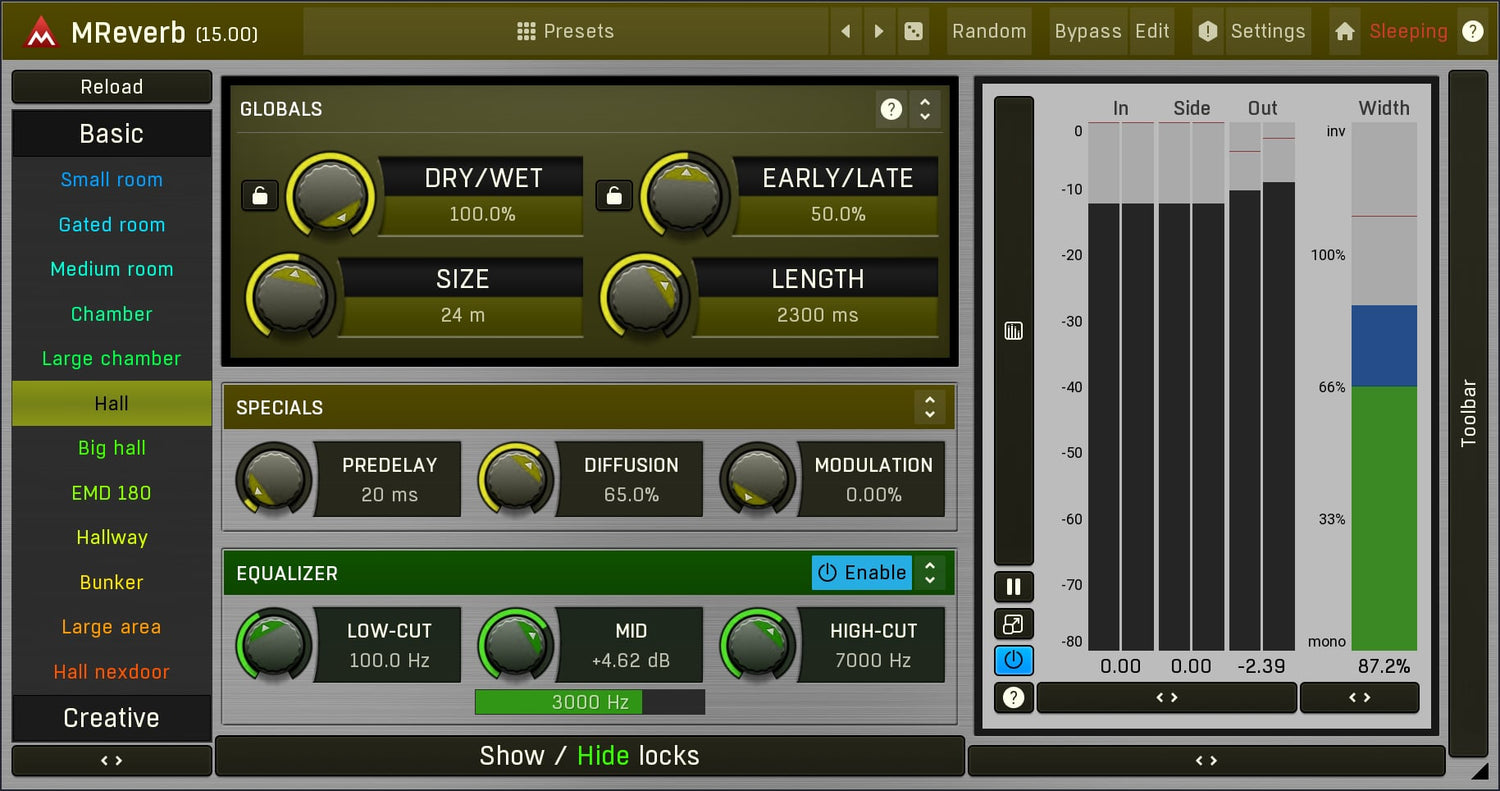Image resolution: width=1500 pixels, height=791 pixels.
Task: Go to next preset with right arrow
Action: pyautogui.click(x=879, y=32)
